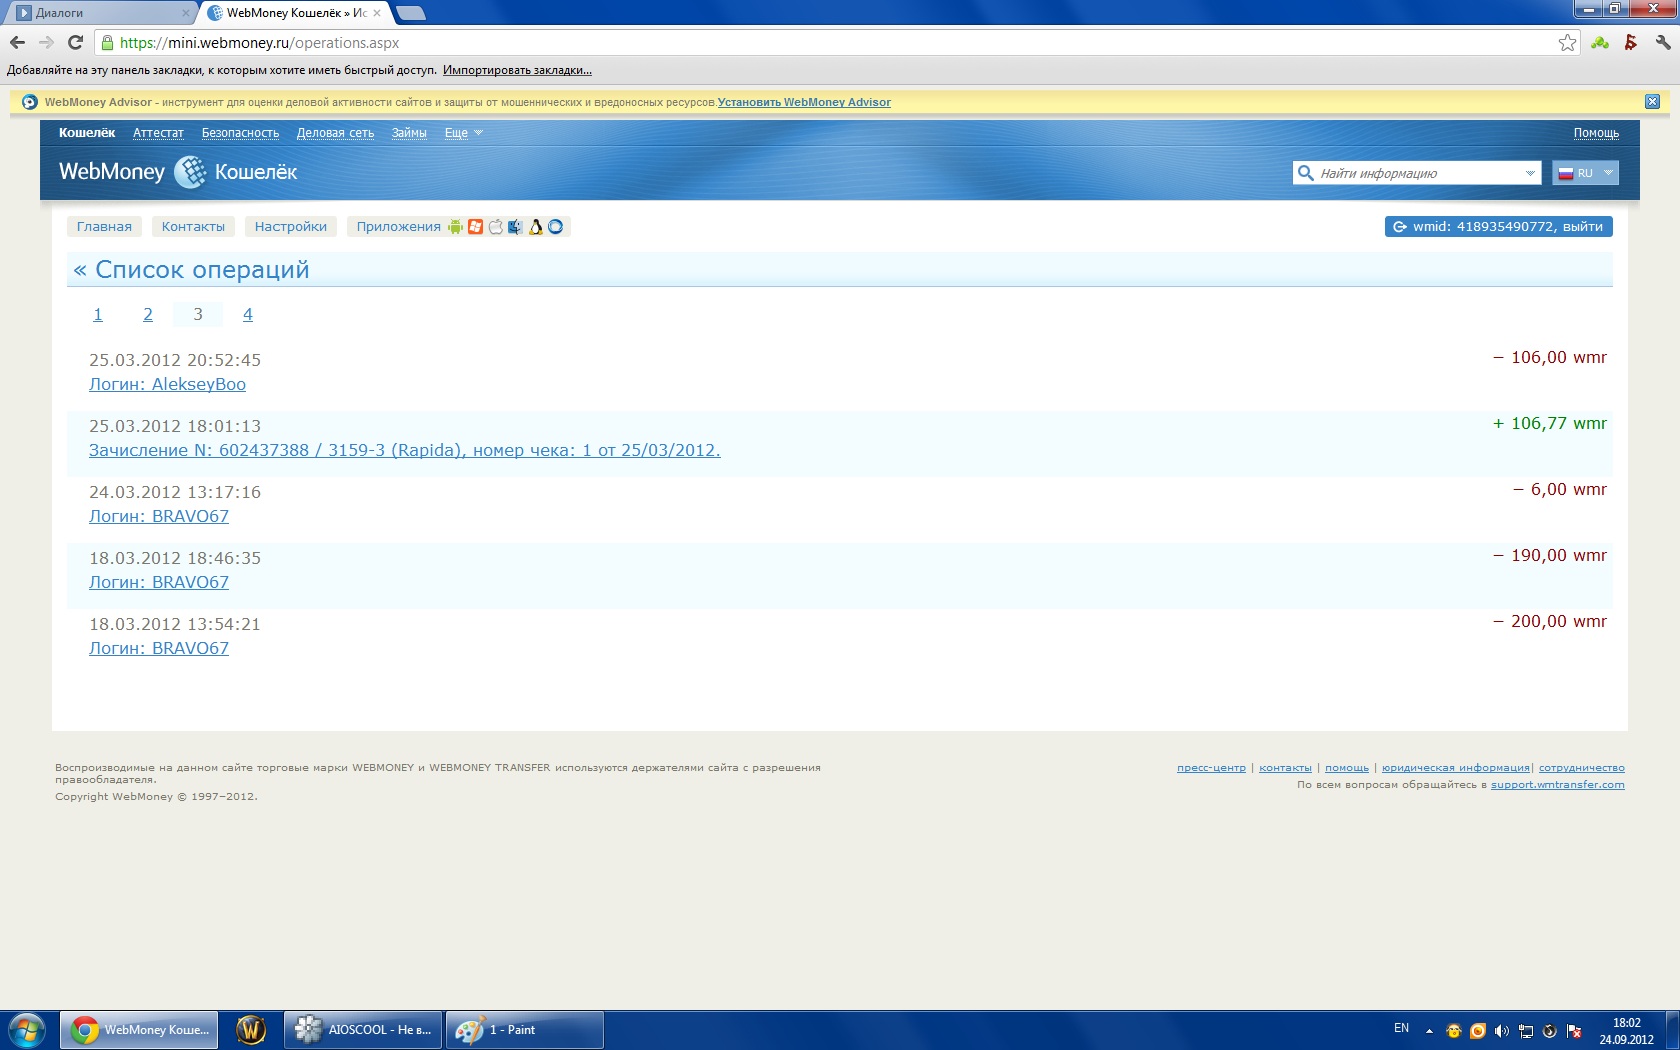Click the Импортировать закладки link

517,70
